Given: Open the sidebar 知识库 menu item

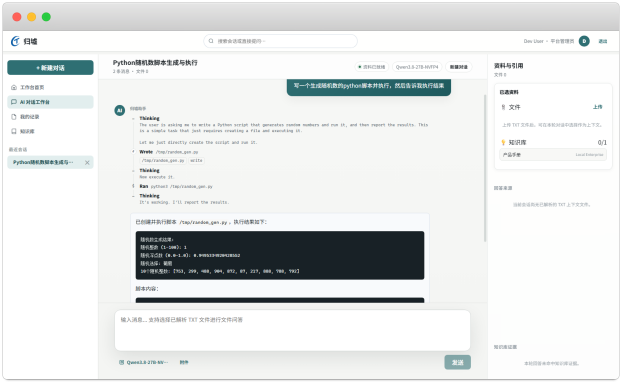Looking at the screenshot, I should point(50,131).
